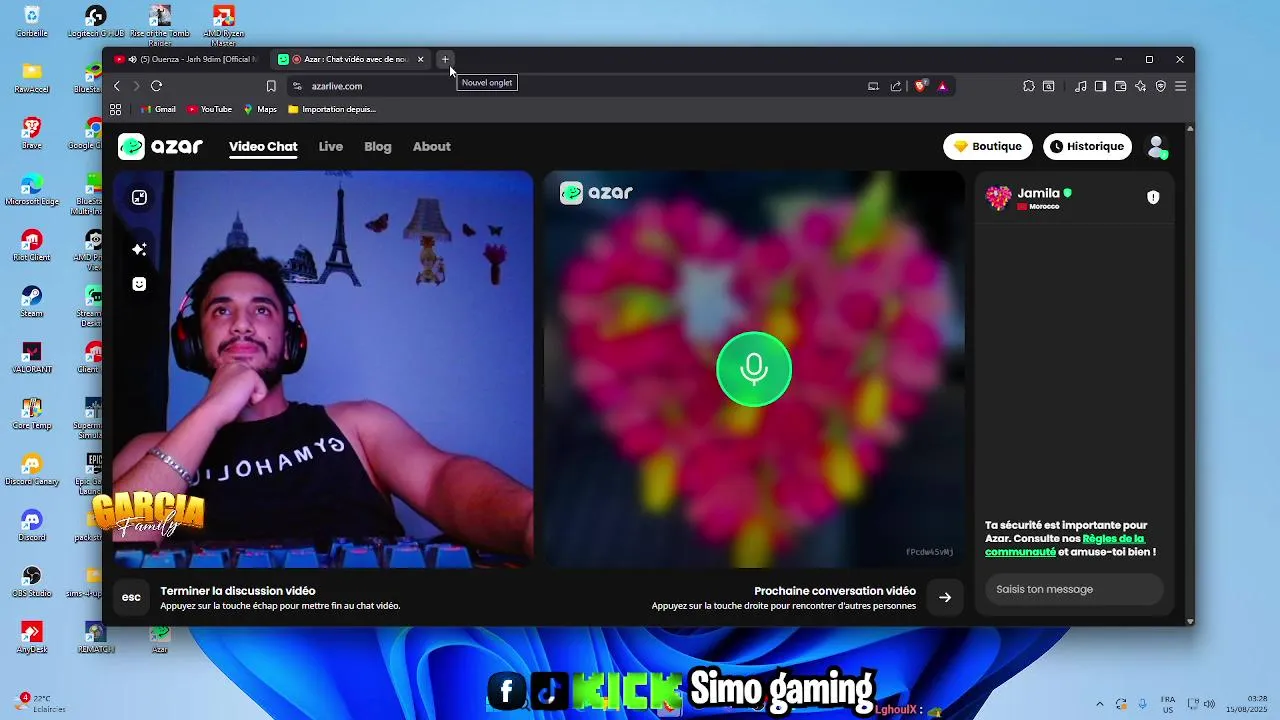Select the OBS Studio desktop shortcut
Viewport: 1280px width, 720px height.
click(x=31, y=581)
